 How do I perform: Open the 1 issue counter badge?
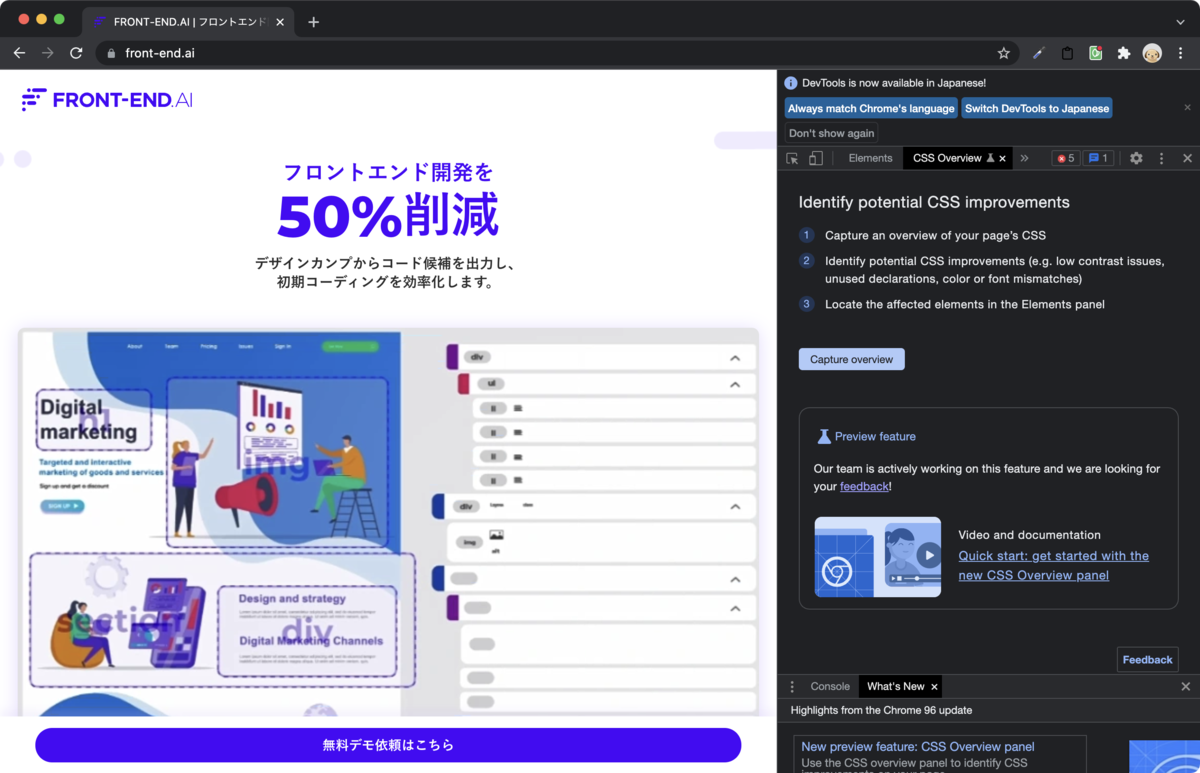coord(1098,158)
